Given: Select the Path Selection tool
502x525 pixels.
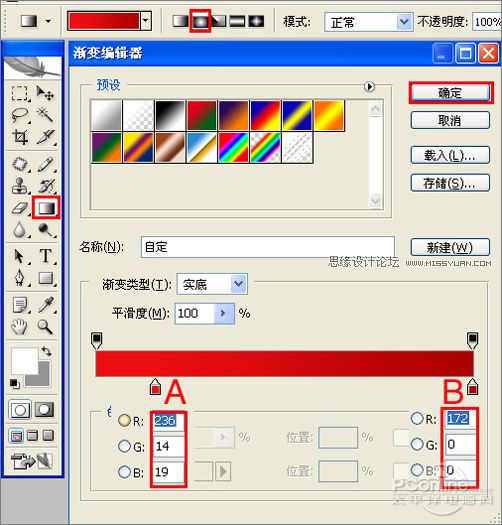Looking at the screenshot, I should tap(19, 256).
